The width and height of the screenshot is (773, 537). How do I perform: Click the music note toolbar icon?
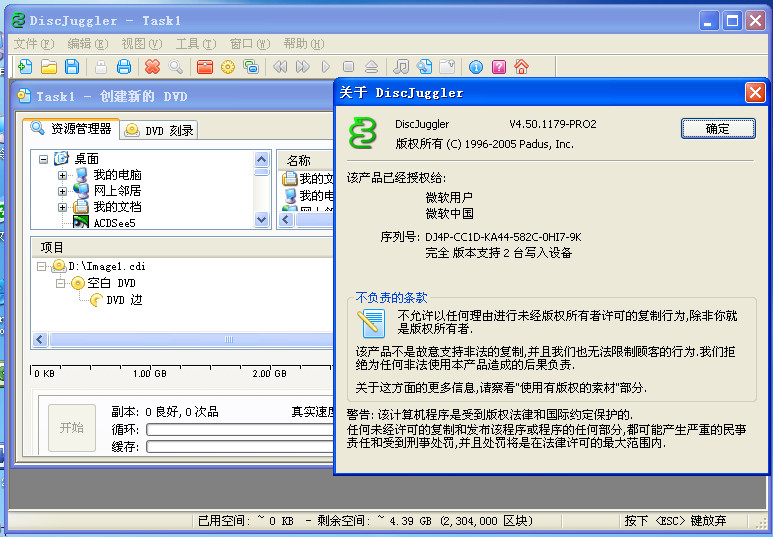[x=401, y=67]
